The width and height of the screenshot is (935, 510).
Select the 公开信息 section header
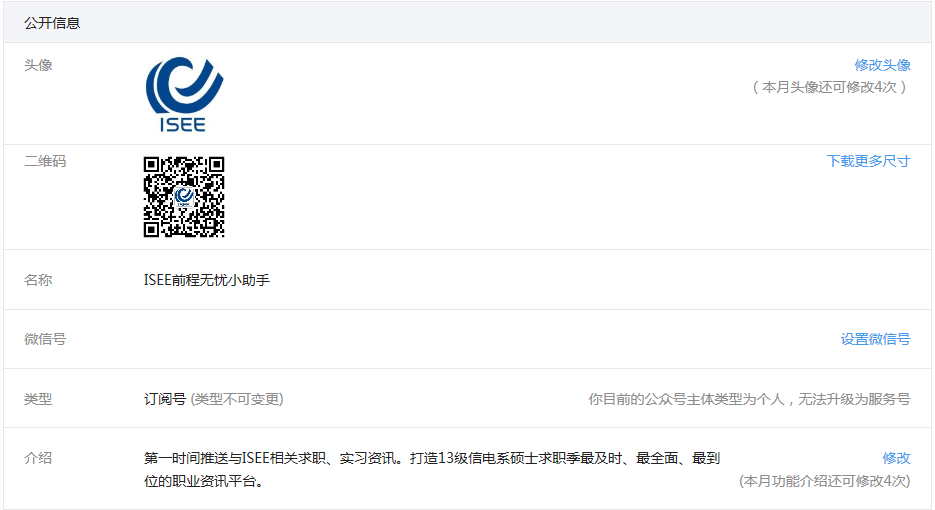52,23
